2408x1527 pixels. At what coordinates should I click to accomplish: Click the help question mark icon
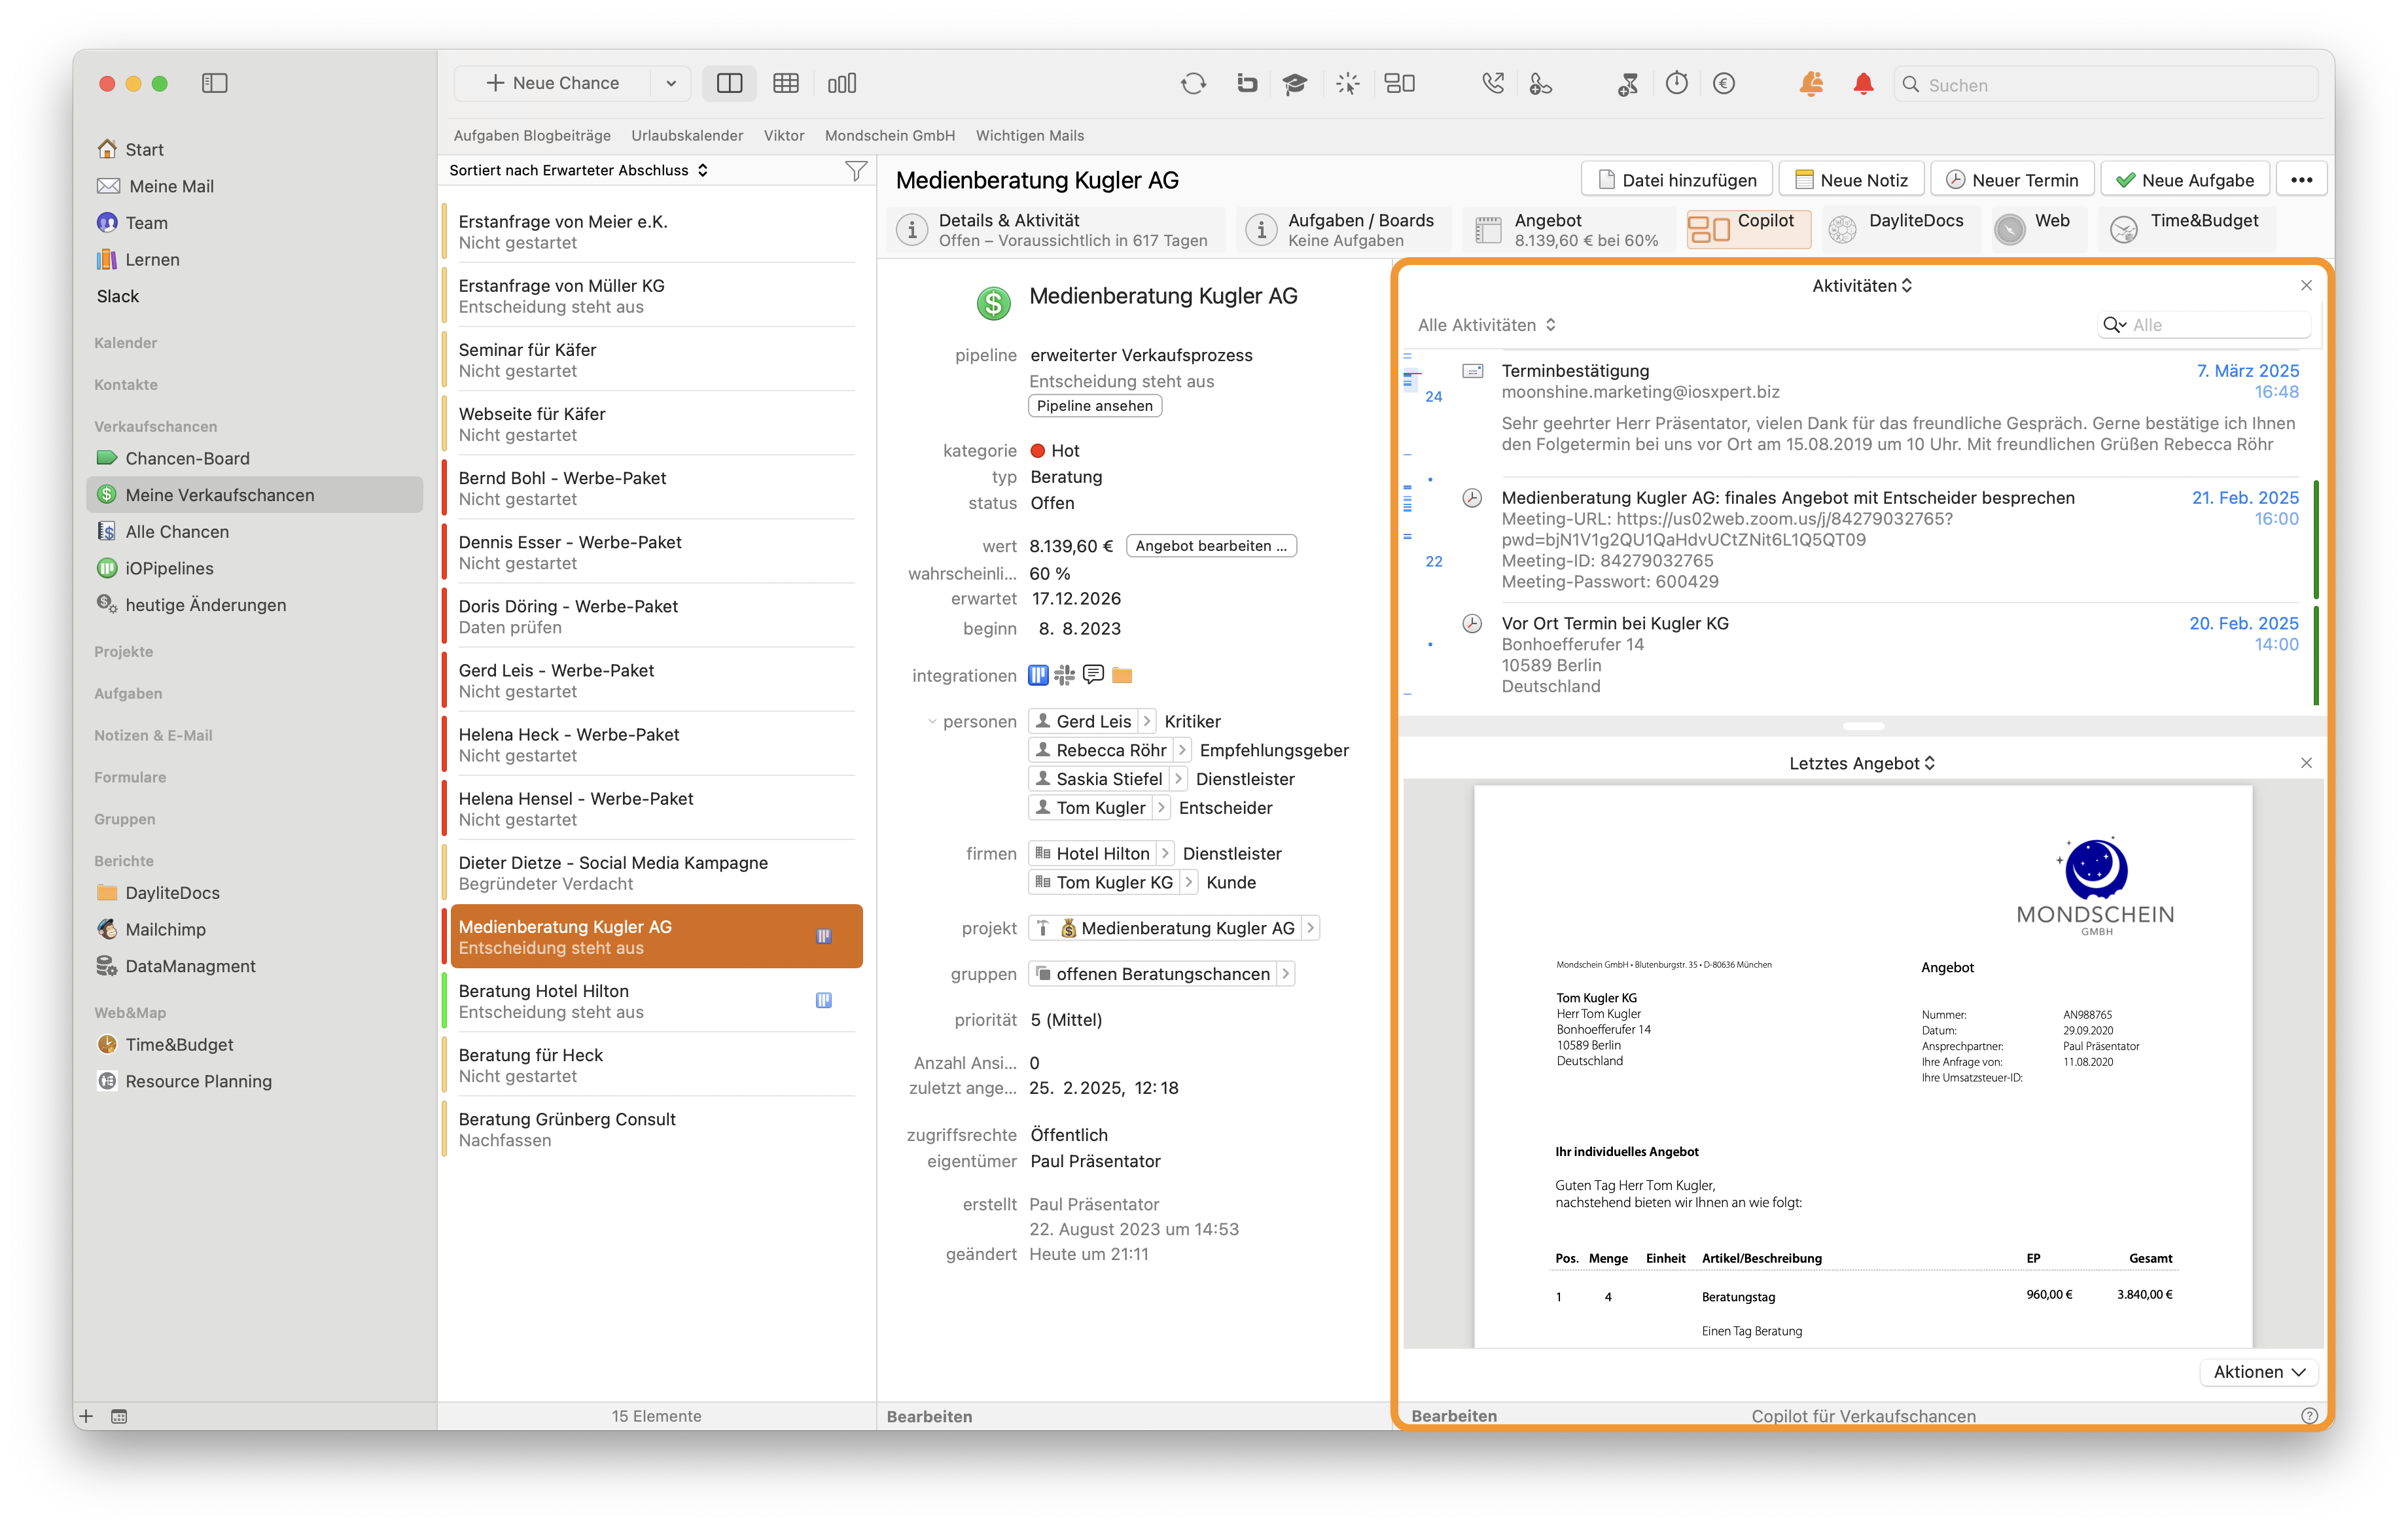[x=2309, y=1416]
